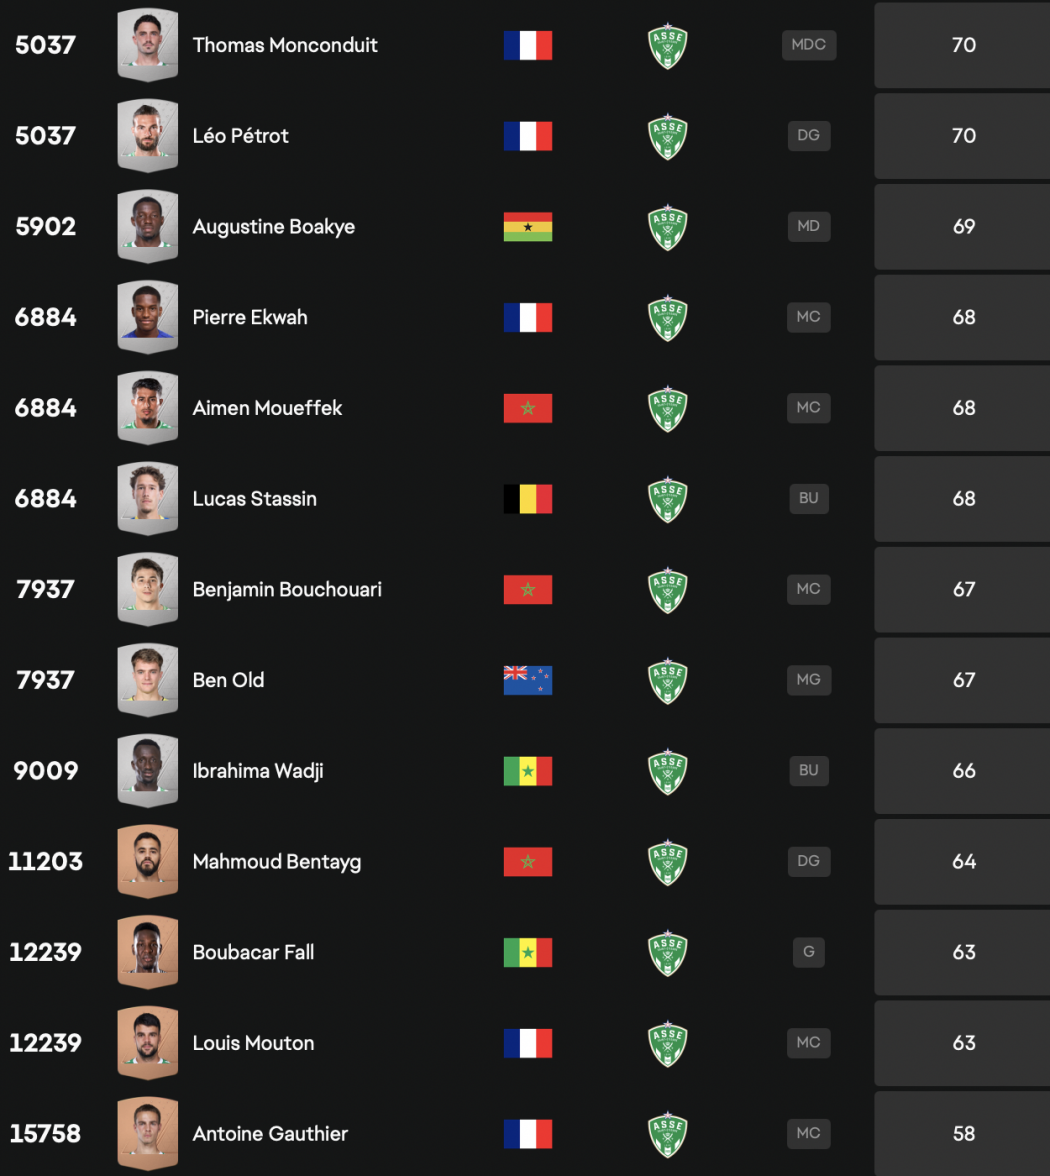Click the Morocco flag beside Aimen Moueffek
Image resolution: width=1050 pixels, height=1176 pixels.
pyautogui.click(x=528, y=408)
